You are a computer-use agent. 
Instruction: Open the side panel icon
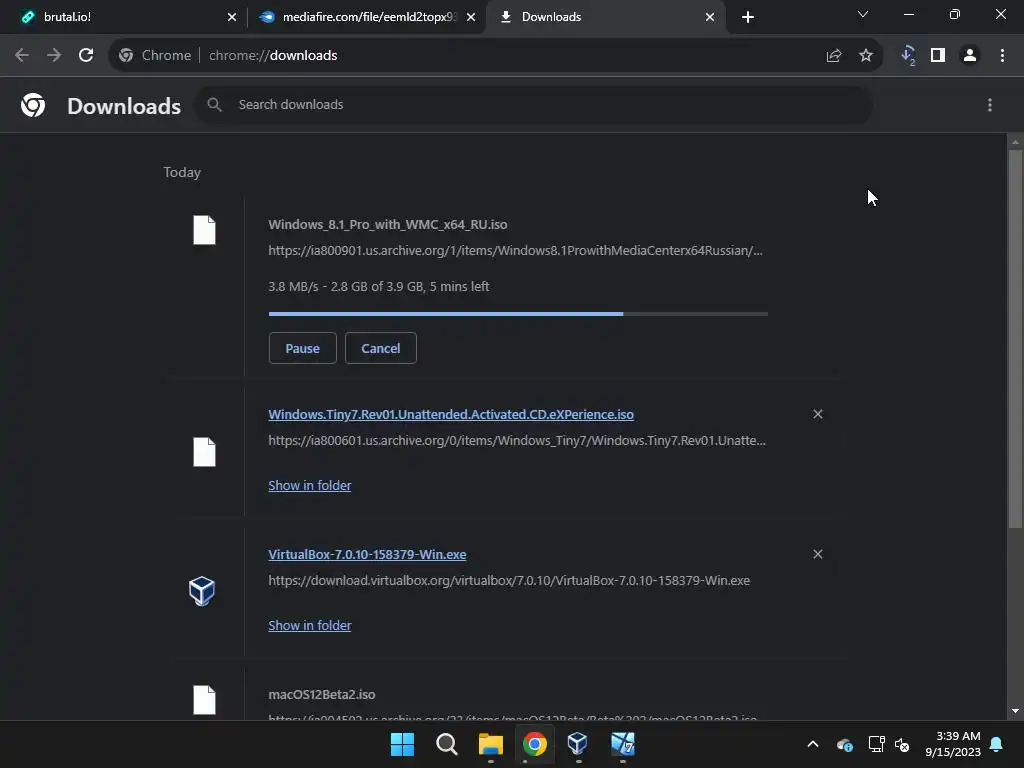938,56
